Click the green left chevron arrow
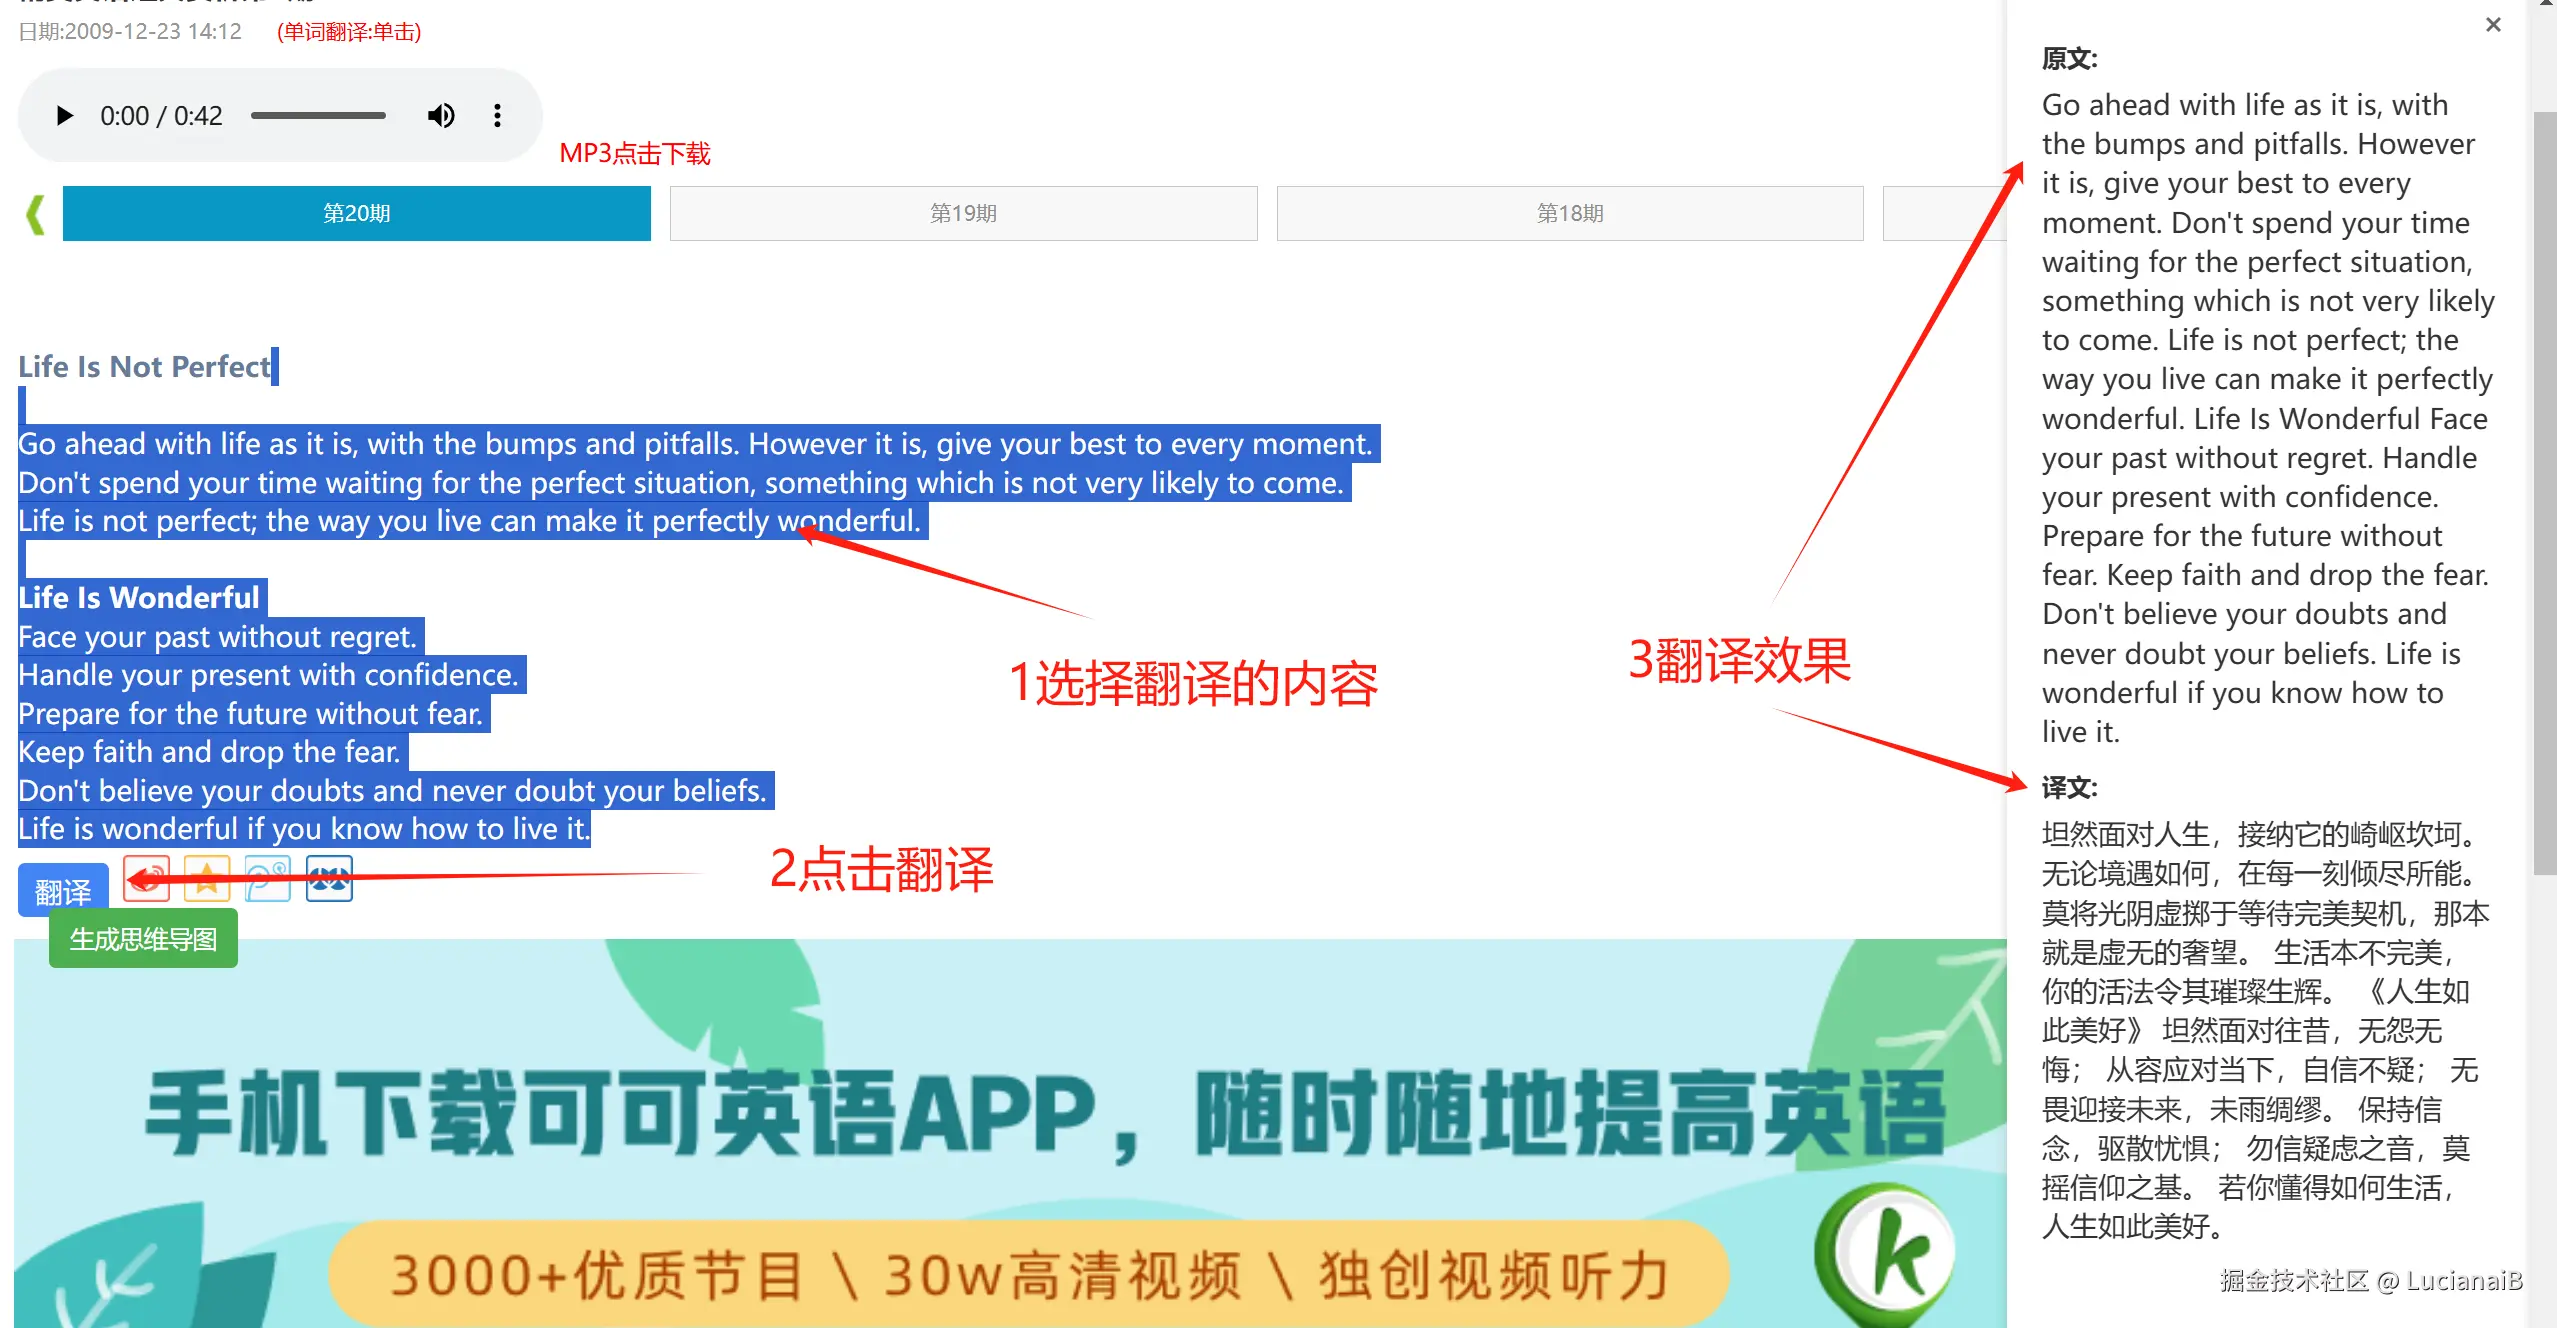 (x=36, y=214)
